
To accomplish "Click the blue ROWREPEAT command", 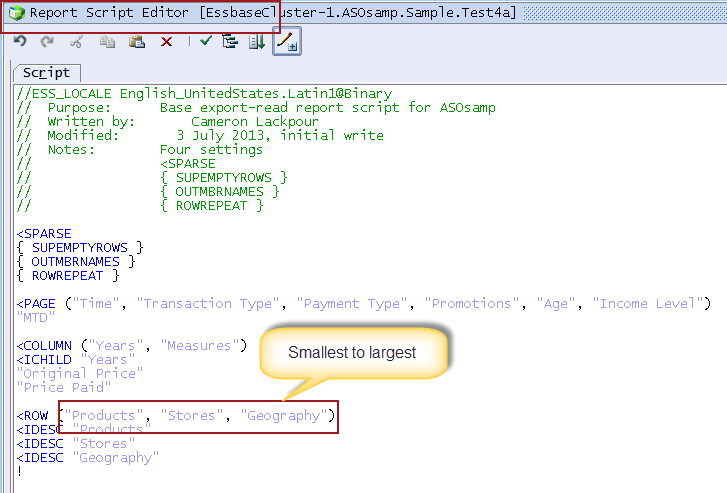I will pos(68,275).
